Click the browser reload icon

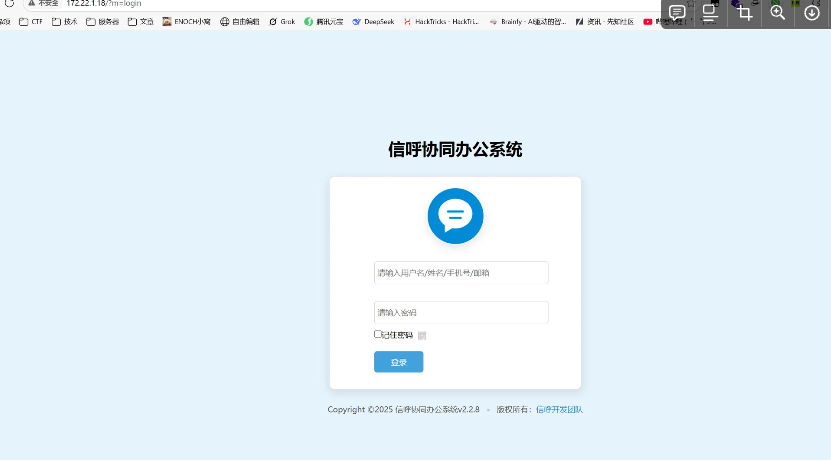[x=9, y=3]
